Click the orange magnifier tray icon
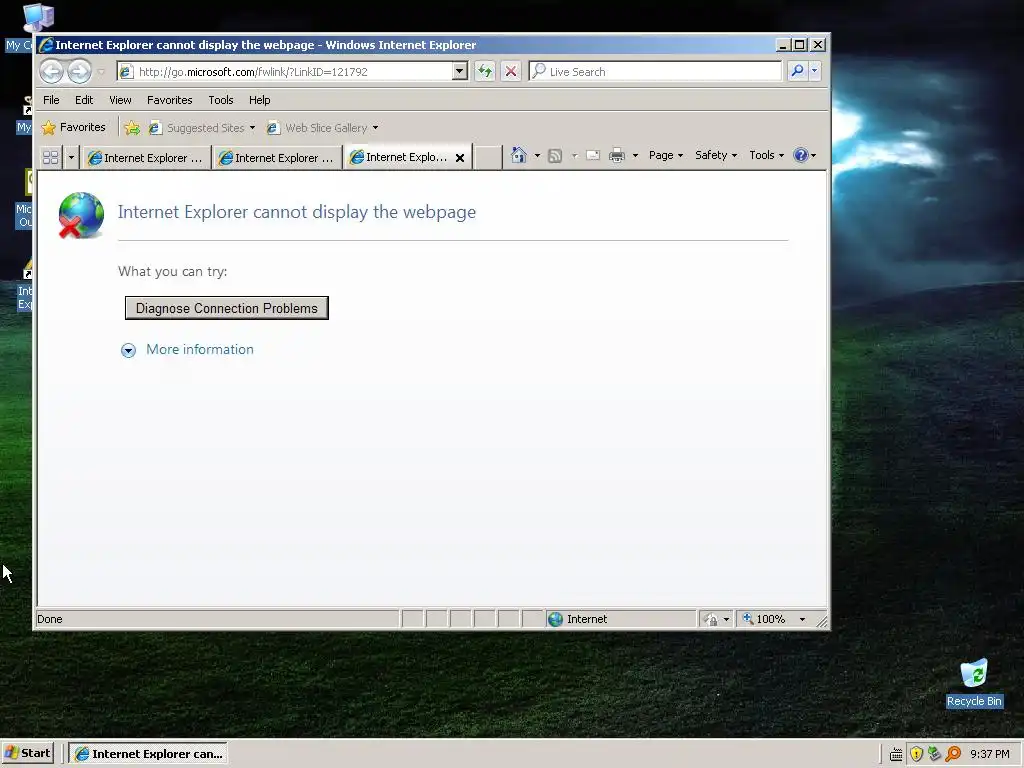This screenshot has width=1024, height=768. [x=953, y=754]
